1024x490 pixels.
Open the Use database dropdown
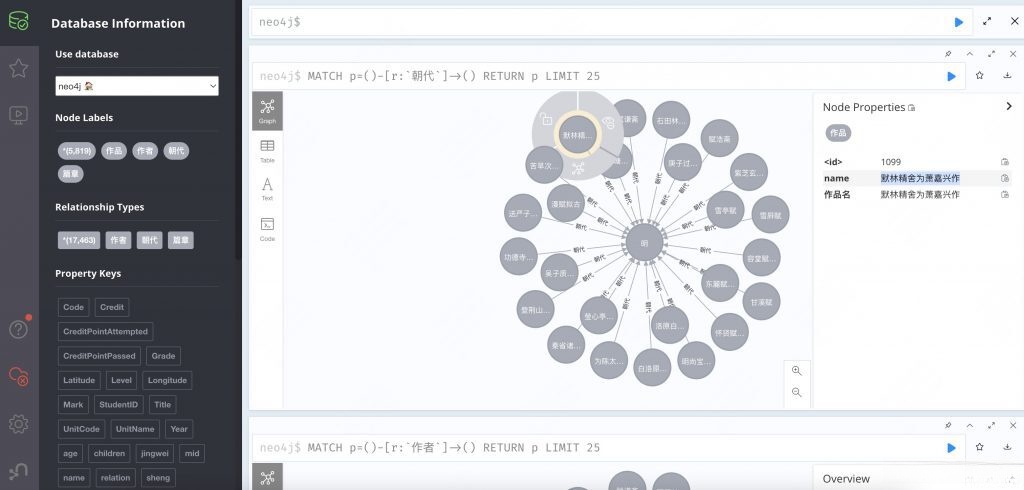pos(137,86)
